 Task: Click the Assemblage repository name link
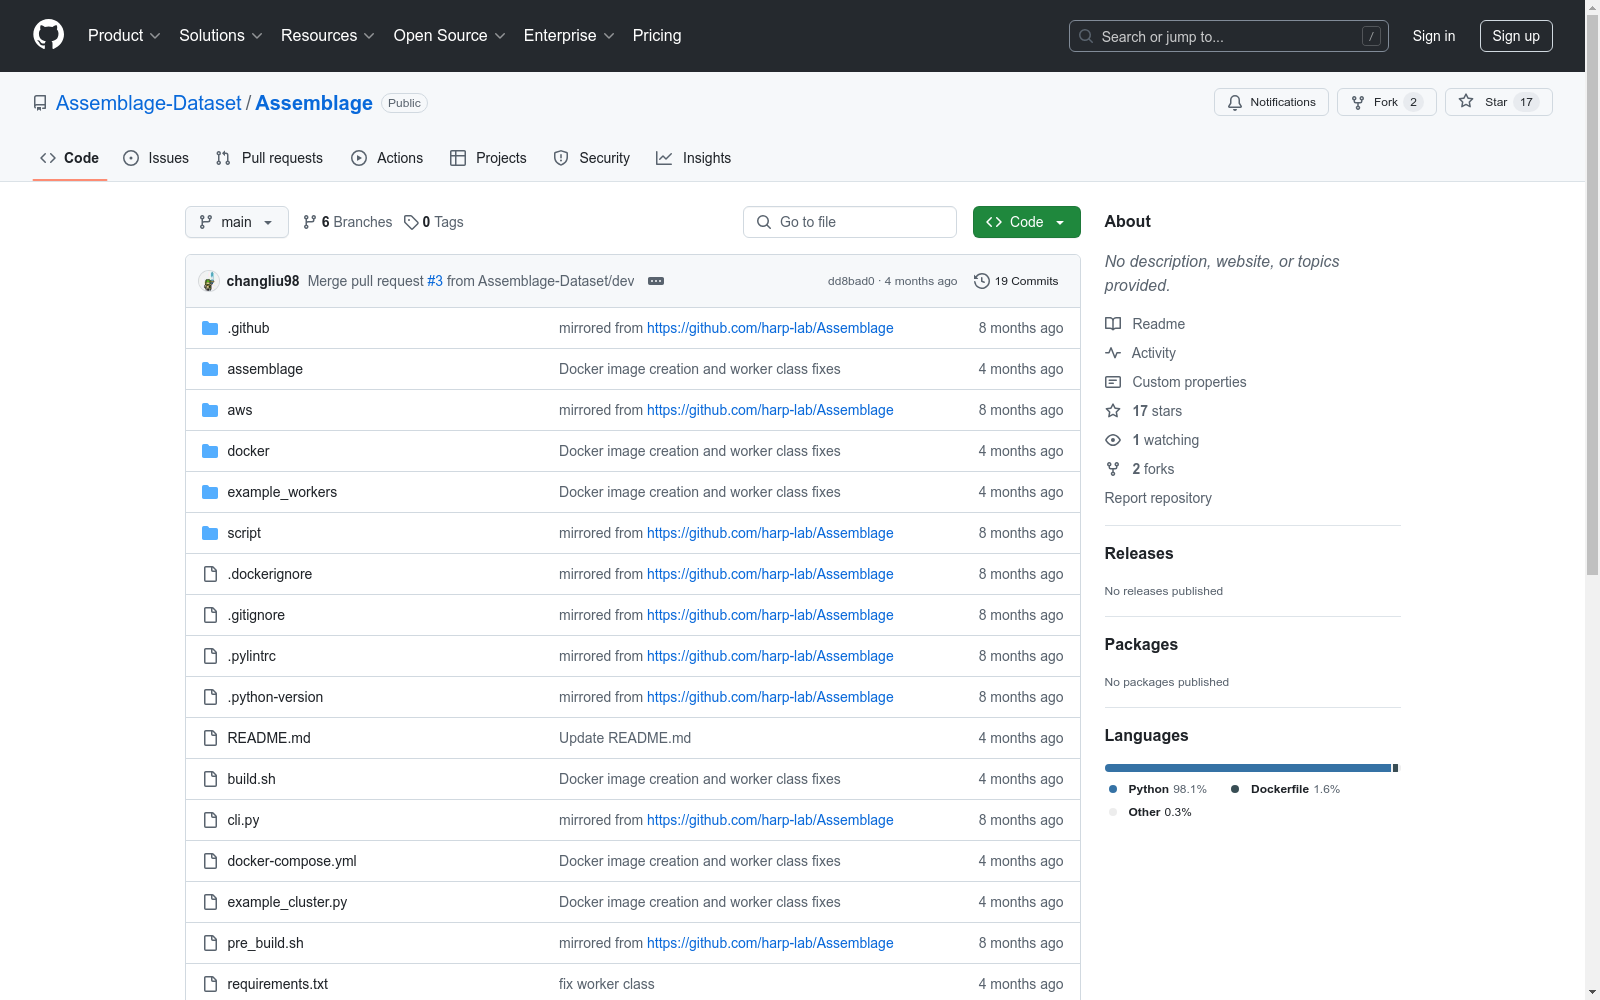(x=314, y=103)
